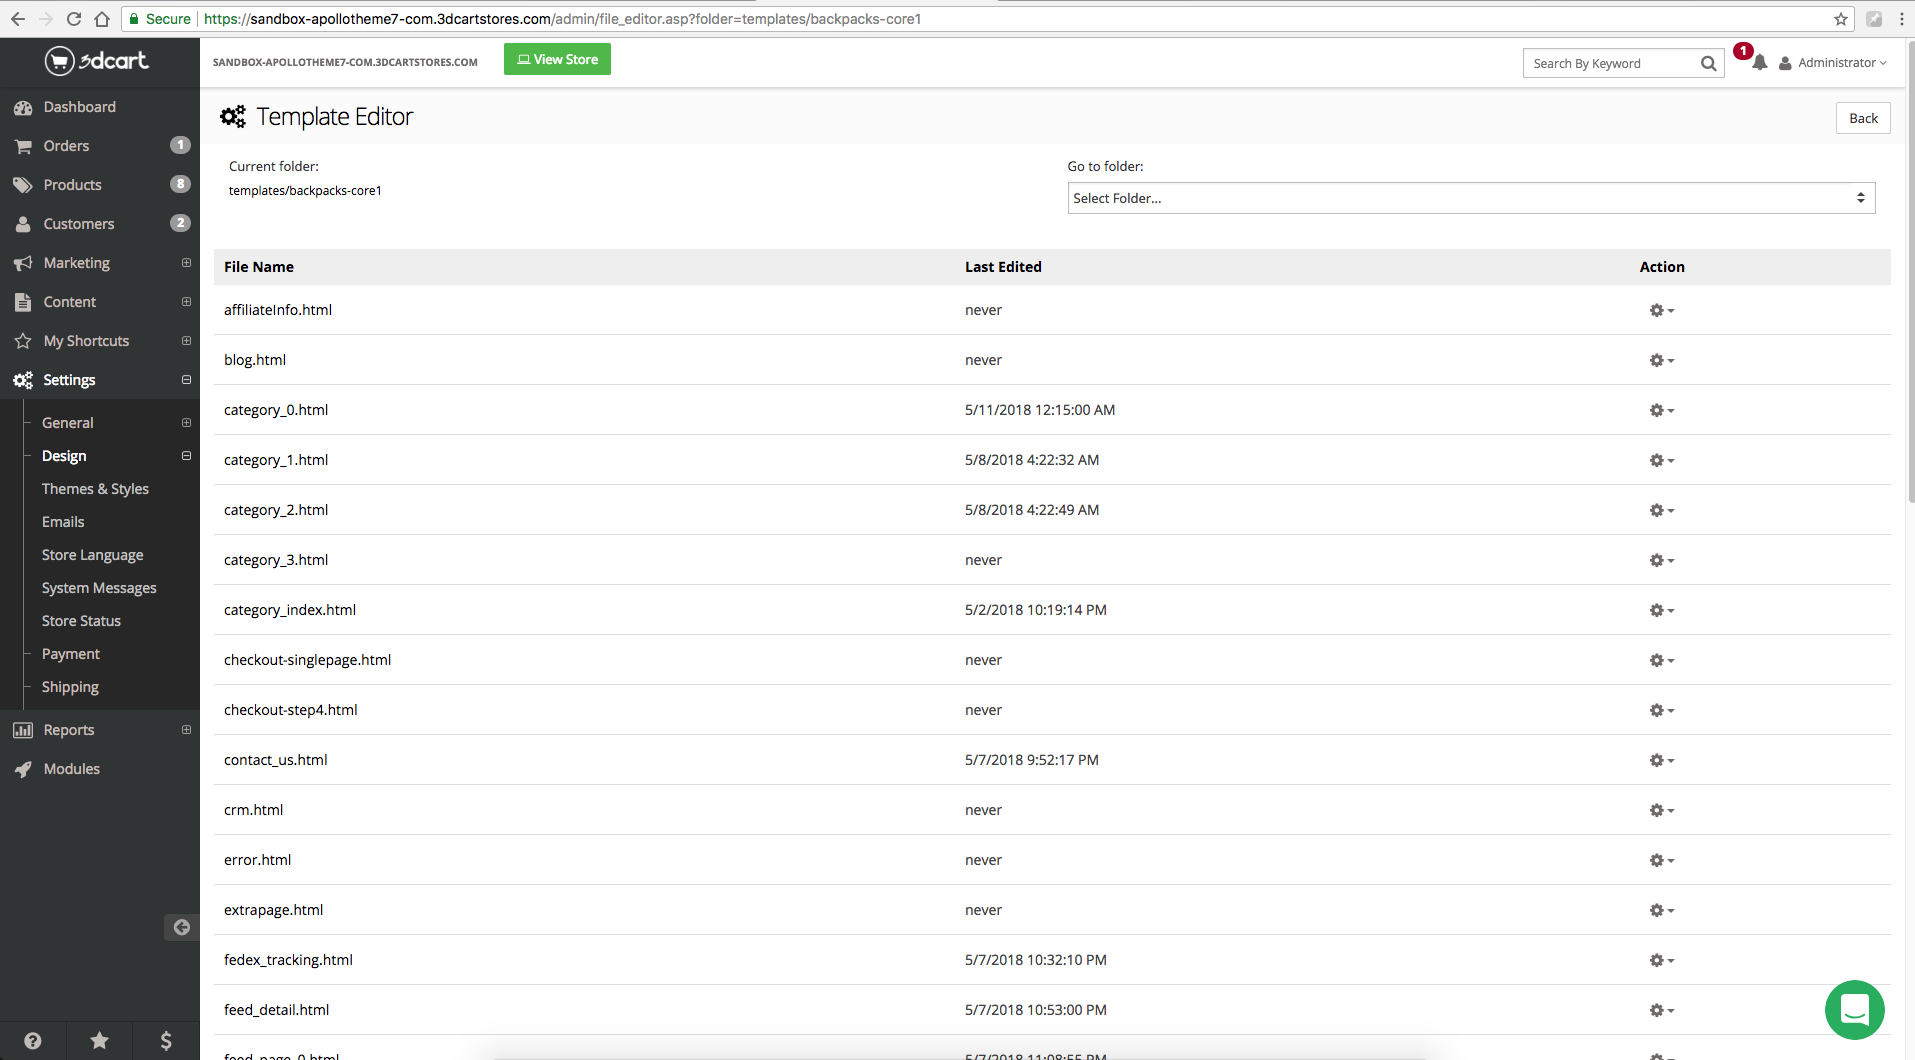Click the dollar sign icon in sidebar footer
Screen dimensions: 1915x1060
(166, 1041)
